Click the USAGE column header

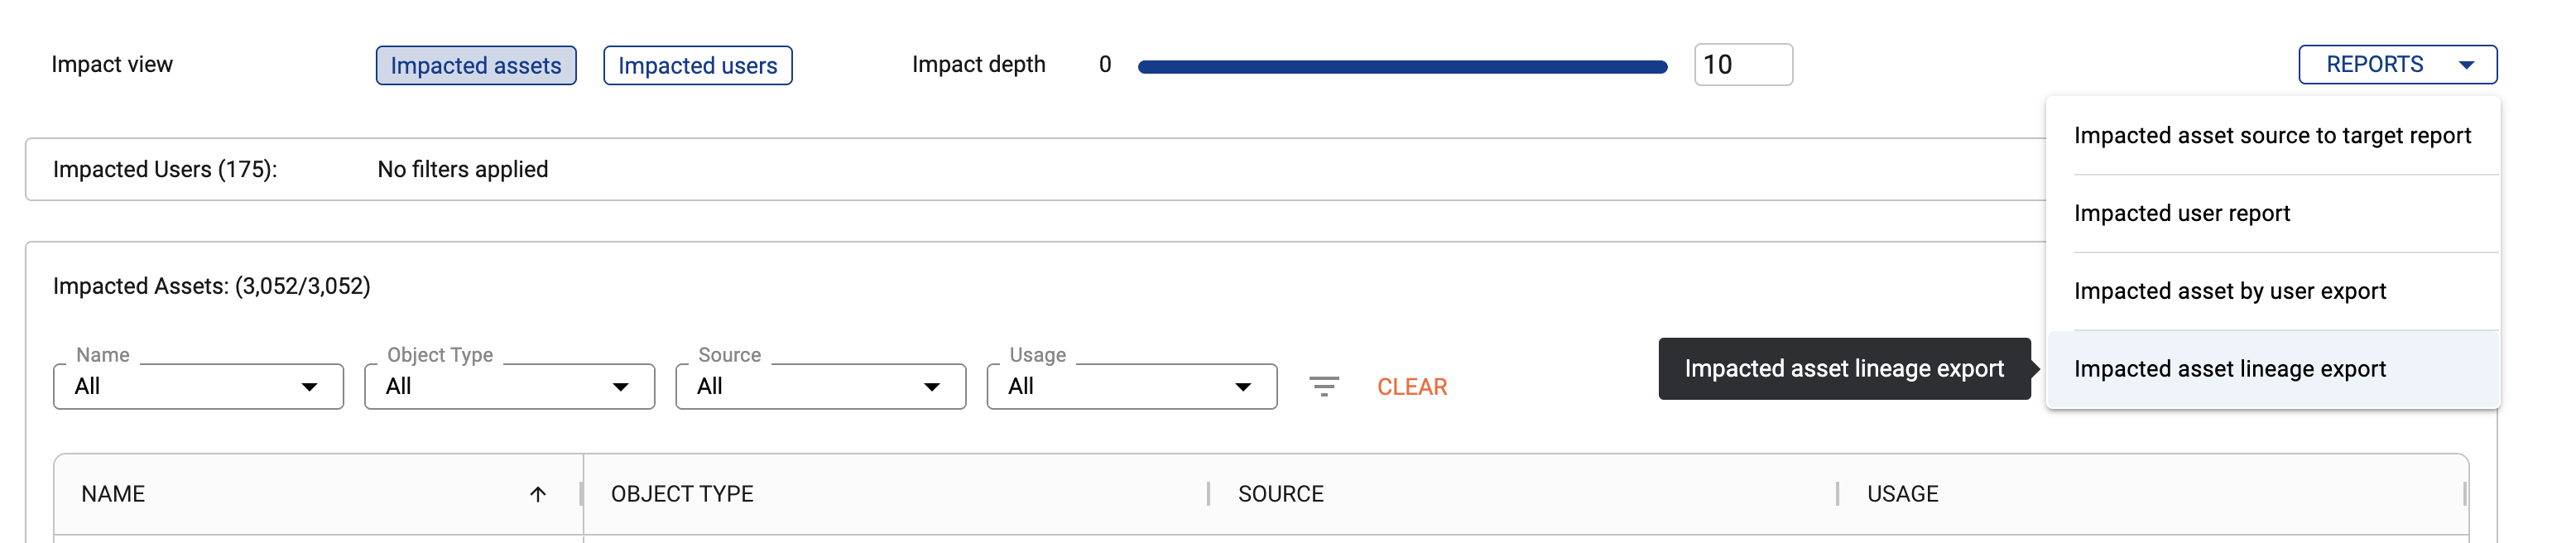coord(1902,494)
